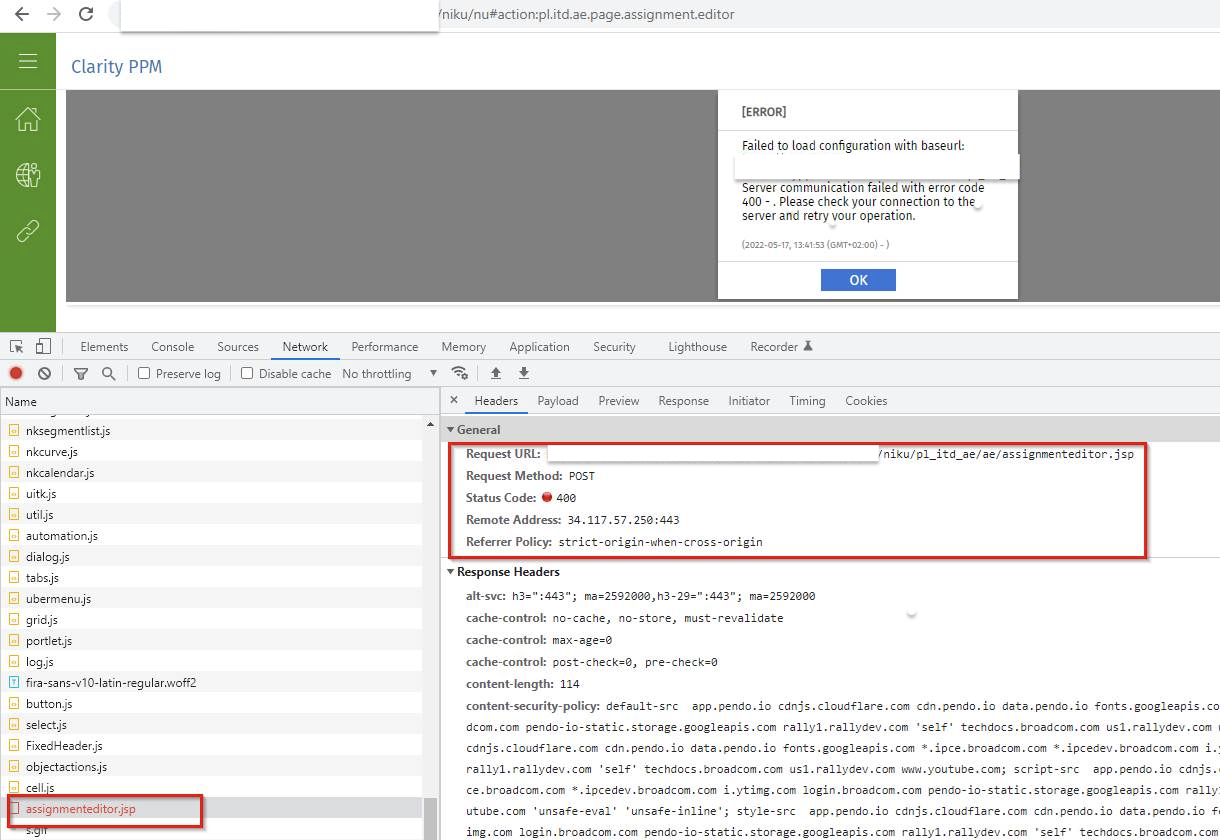Click the Home icon in green sidebar

[x=28, y=120]
